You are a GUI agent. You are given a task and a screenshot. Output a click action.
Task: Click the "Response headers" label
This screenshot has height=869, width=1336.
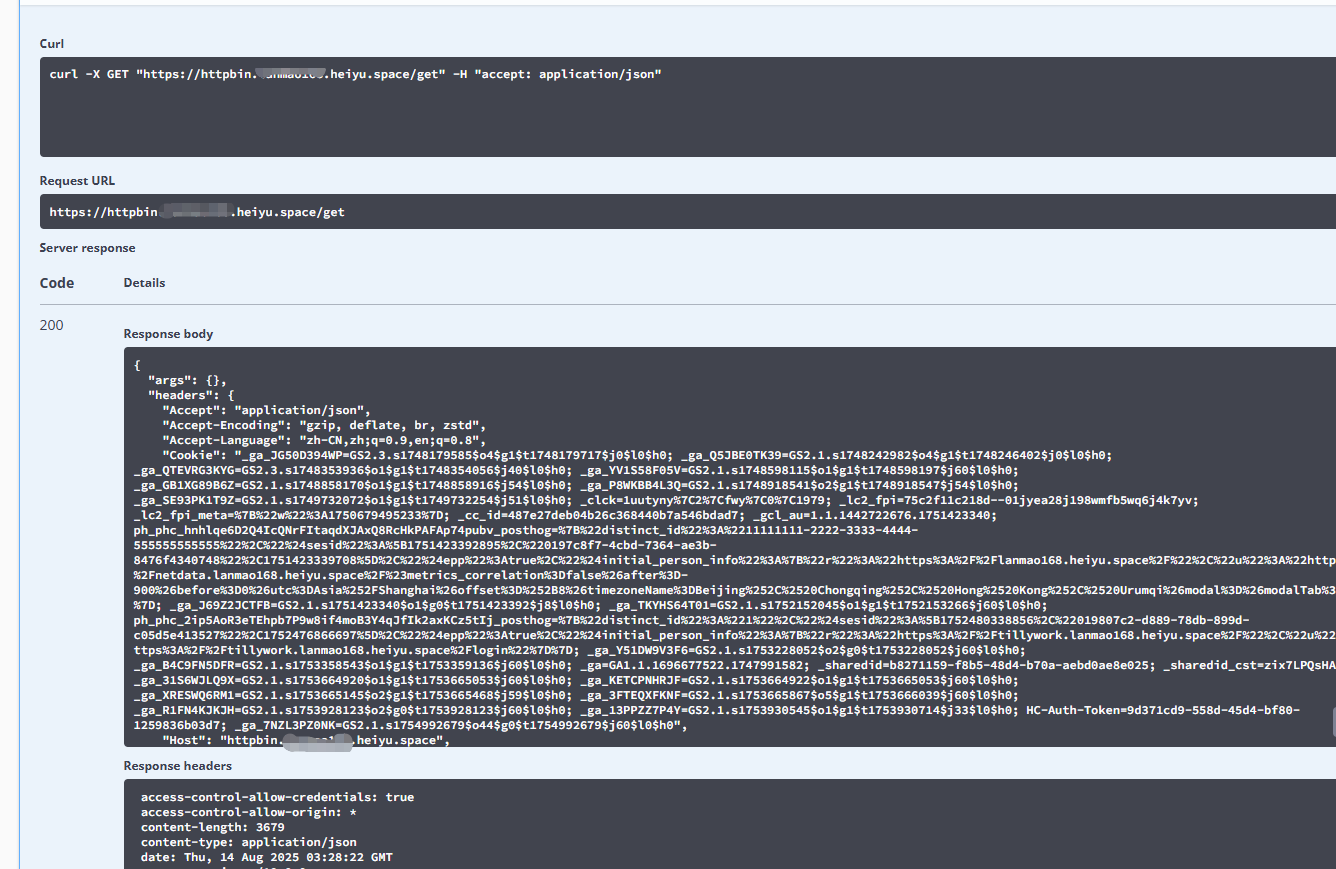(178, 766)
